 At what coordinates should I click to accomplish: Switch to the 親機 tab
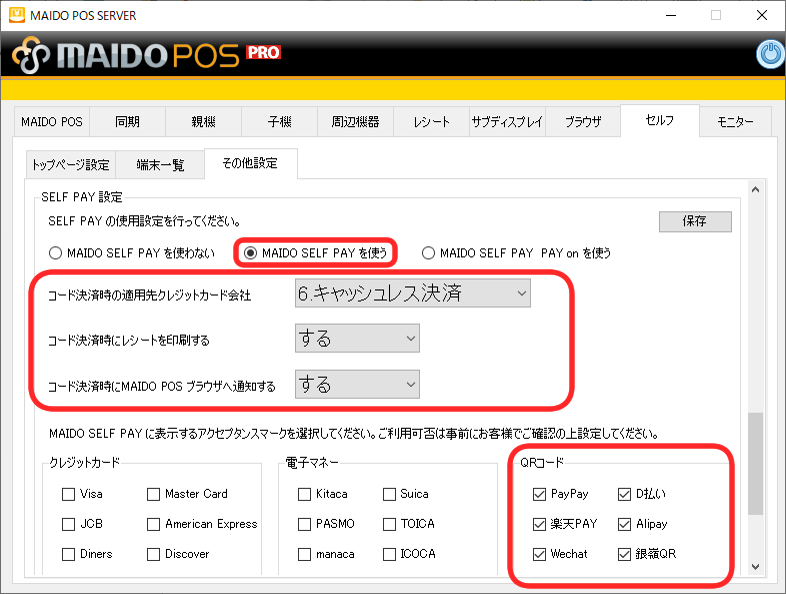pyautogui.click(x=204, y=122)
